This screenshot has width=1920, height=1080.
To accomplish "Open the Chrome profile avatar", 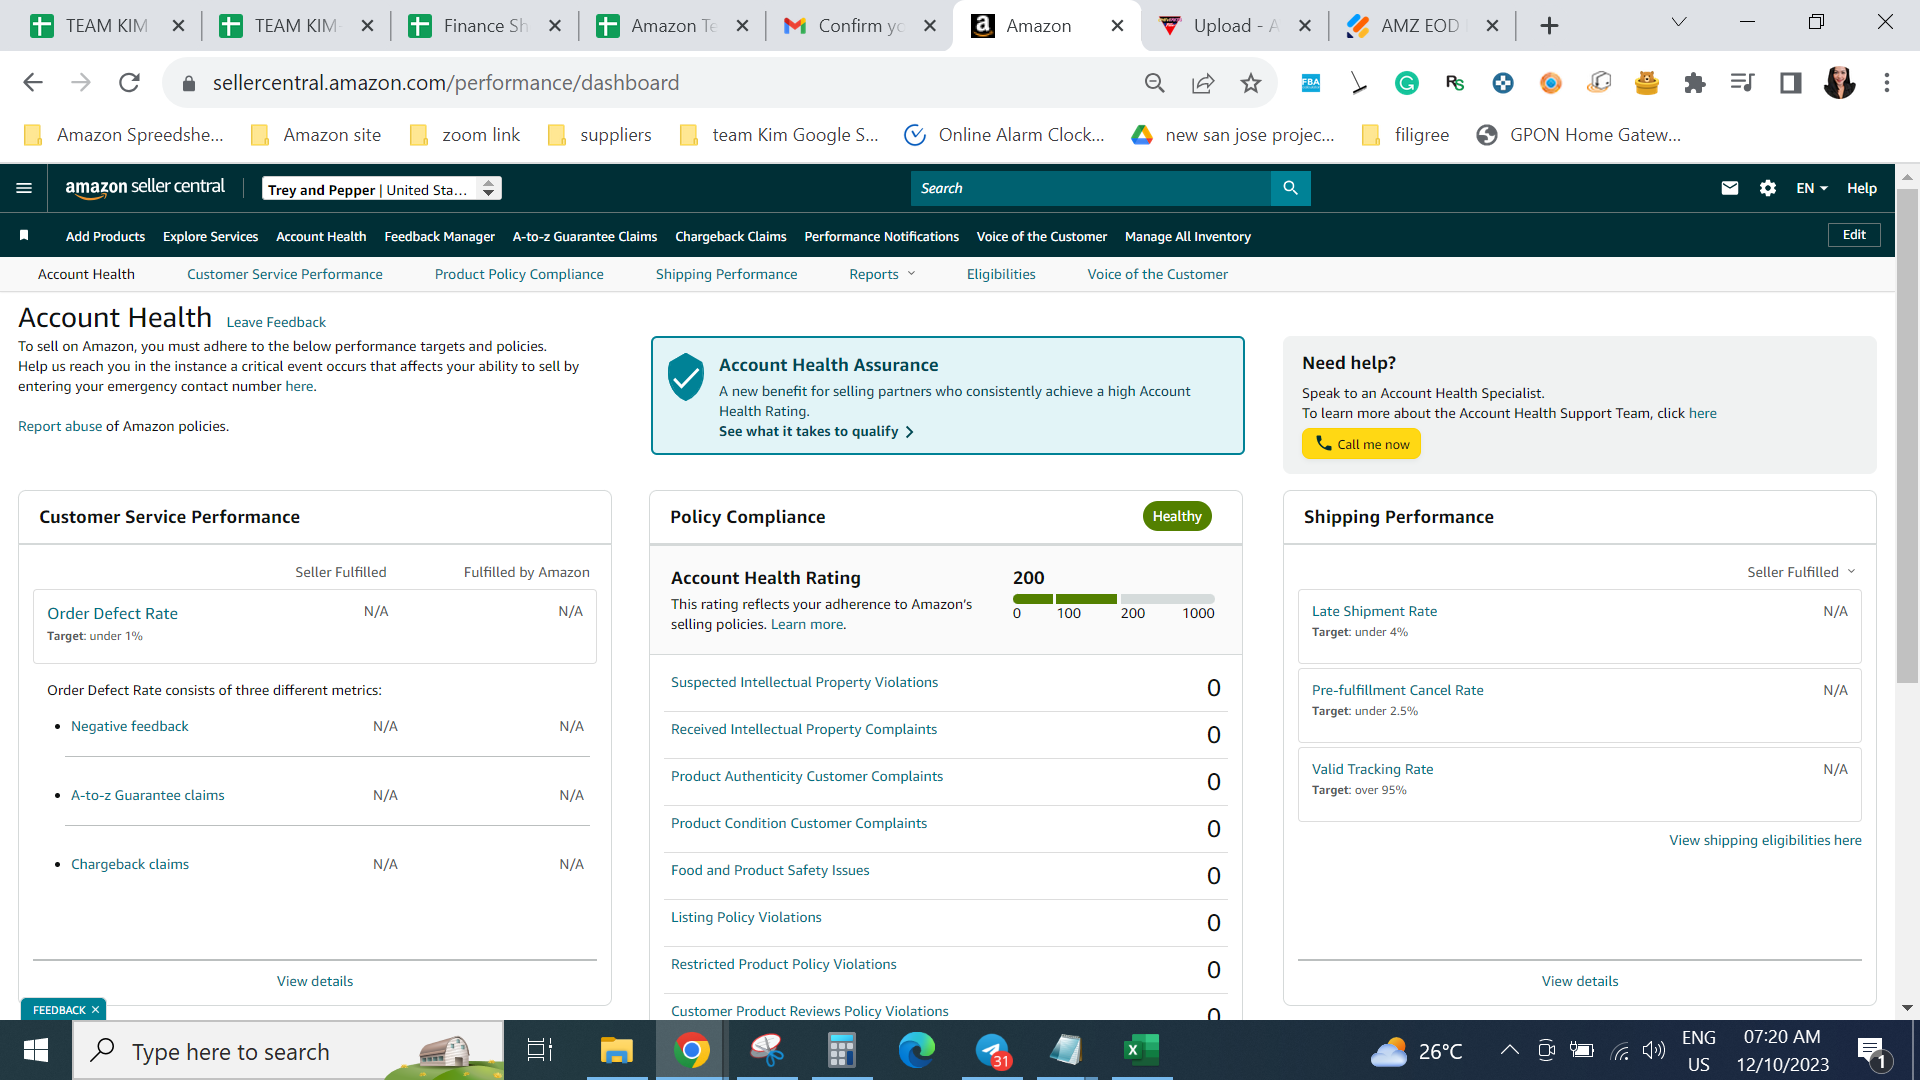I will click(x=1839, y=83).
